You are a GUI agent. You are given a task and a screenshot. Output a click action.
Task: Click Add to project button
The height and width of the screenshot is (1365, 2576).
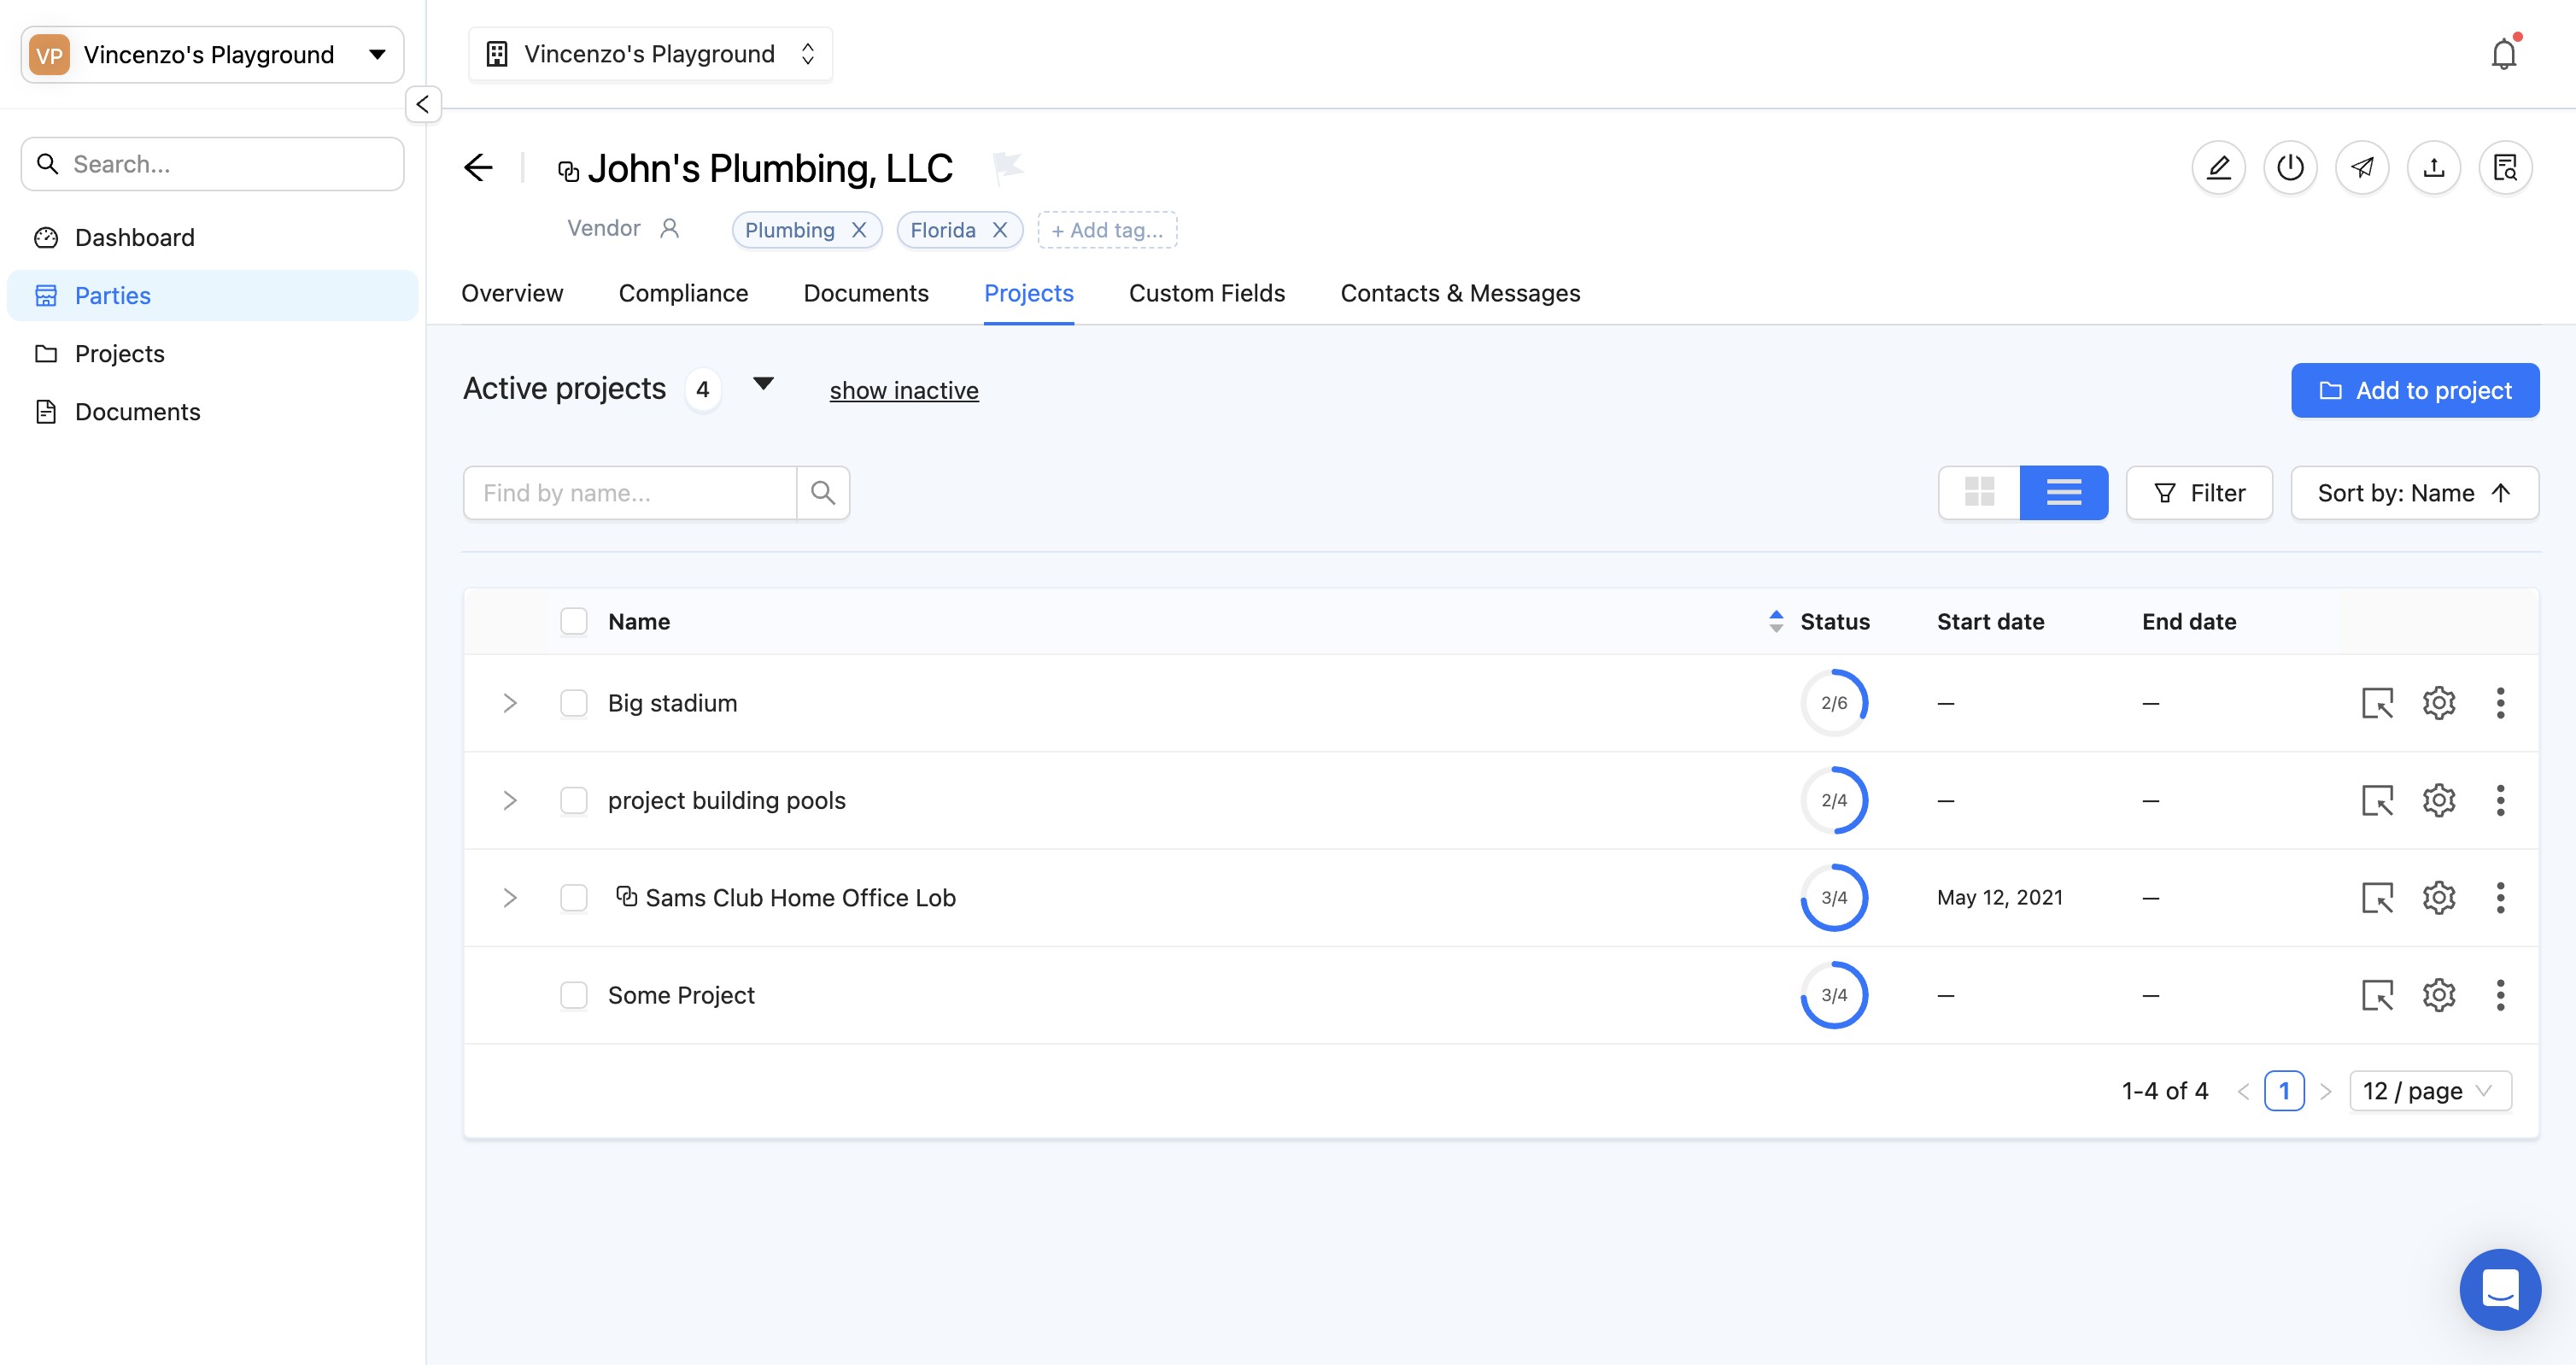pos(2414,390)
